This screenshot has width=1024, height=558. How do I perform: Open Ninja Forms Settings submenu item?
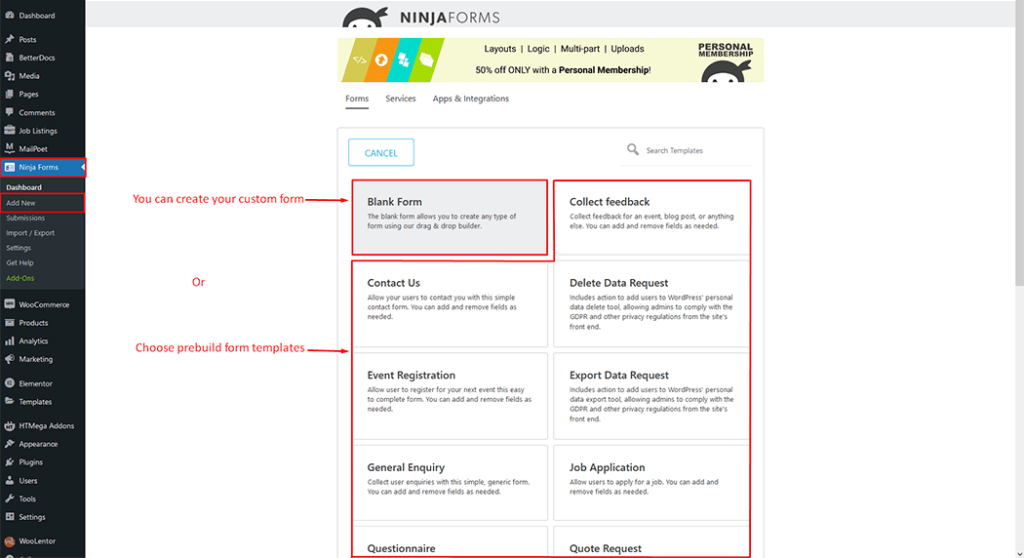[18, 248]
